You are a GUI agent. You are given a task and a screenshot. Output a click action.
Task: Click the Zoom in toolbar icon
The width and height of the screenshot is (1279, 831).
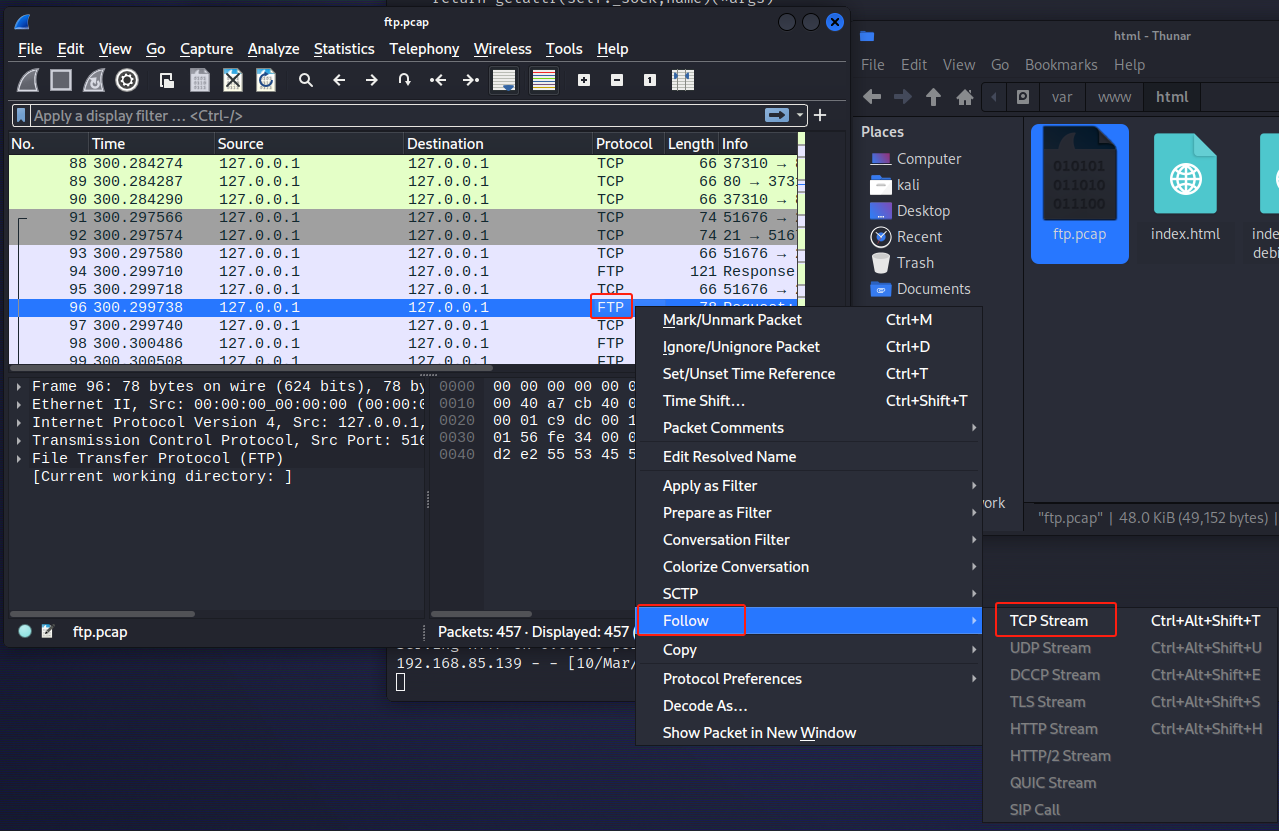(584, 80)
